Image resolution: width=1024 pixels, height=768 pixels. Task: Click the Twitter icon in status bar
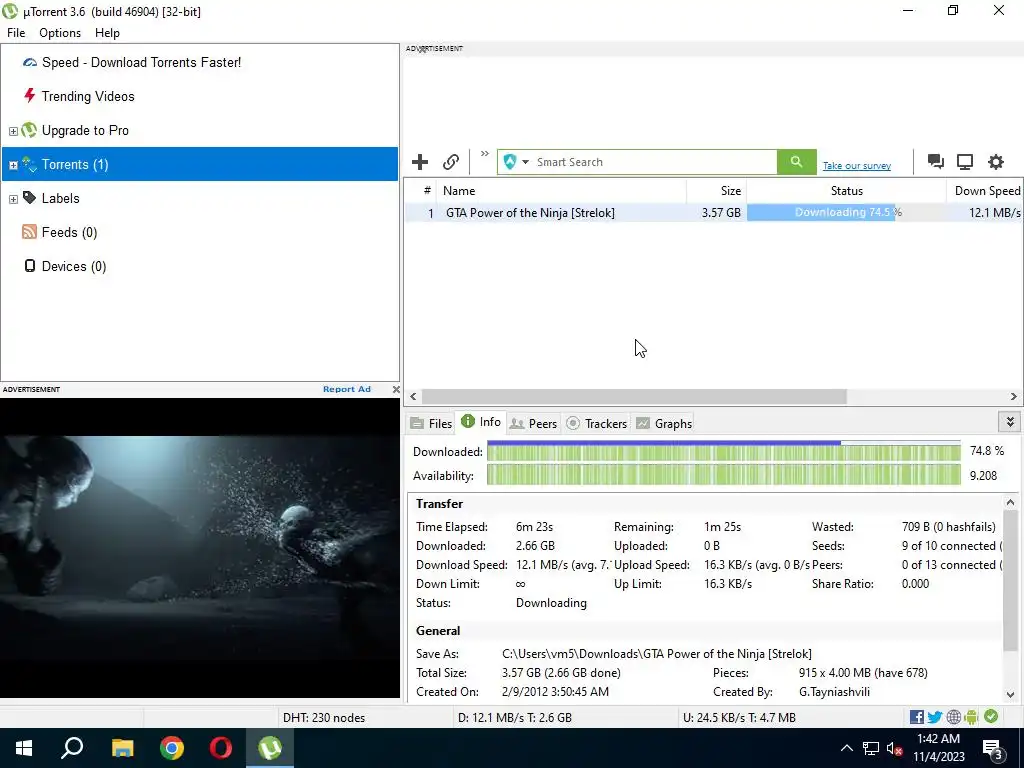(935, 717)
